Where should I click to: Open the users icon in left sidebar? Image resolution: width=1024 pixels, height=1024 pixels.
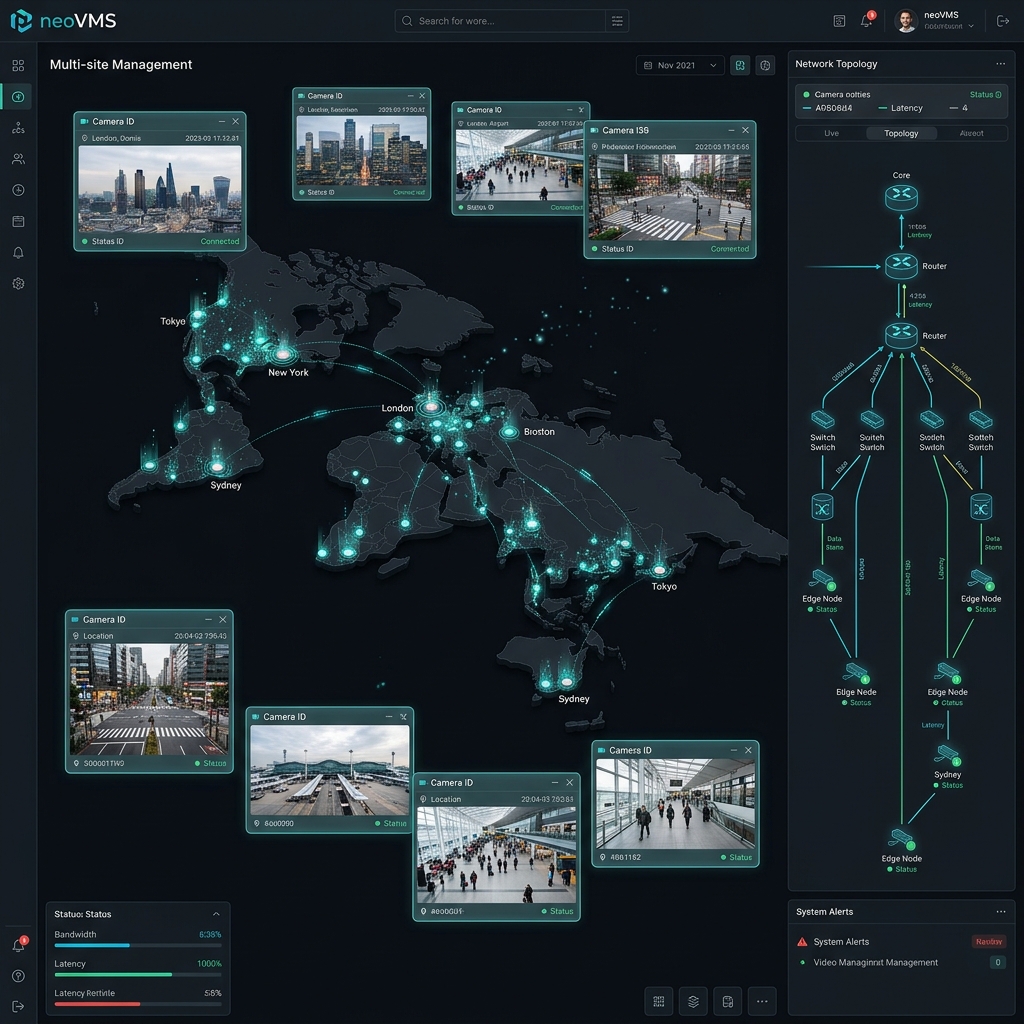click(18, 159)
